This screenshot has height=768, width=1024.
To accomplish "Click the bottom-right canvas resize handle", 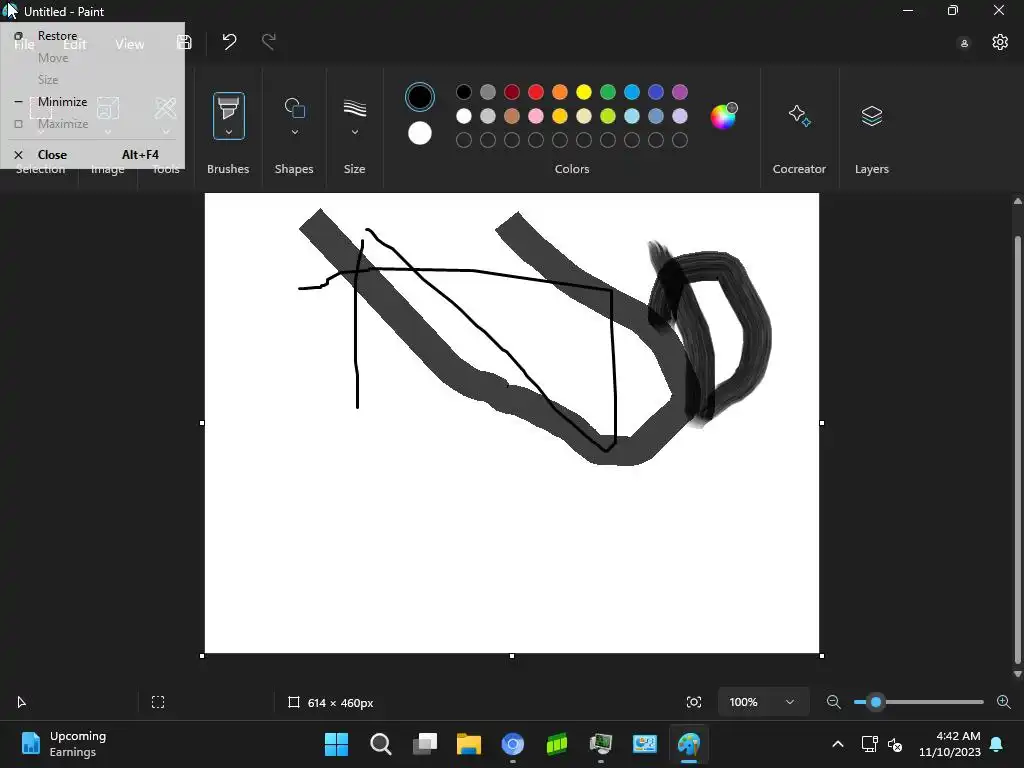I will 822,656.
